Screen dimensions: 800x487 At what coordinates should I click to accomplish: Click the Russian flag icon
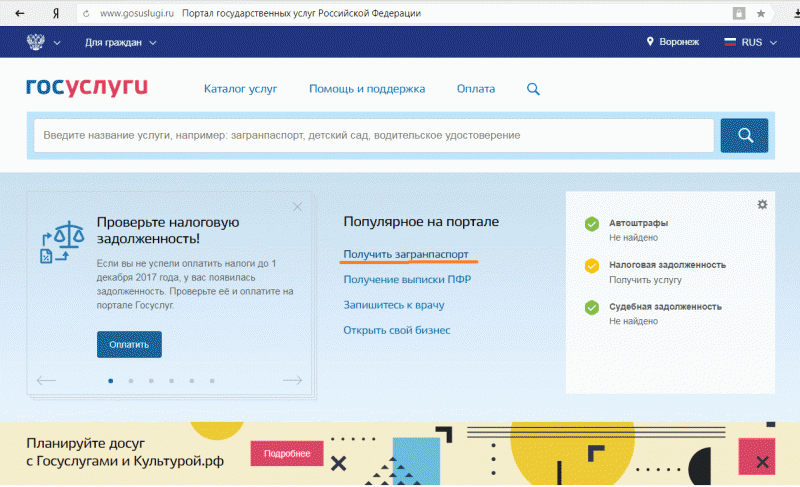click(x=730, y=42)
